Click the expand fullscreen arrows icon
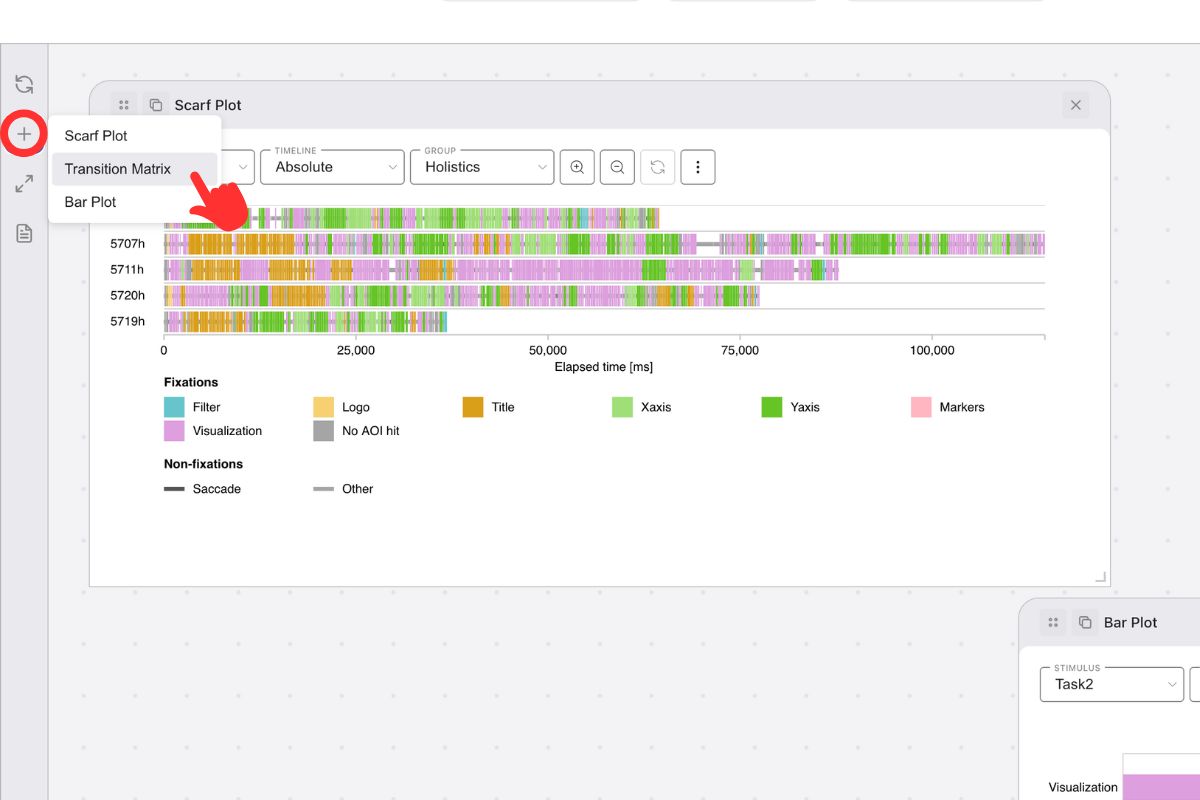 pyautogui.click(x=24, y=184)
